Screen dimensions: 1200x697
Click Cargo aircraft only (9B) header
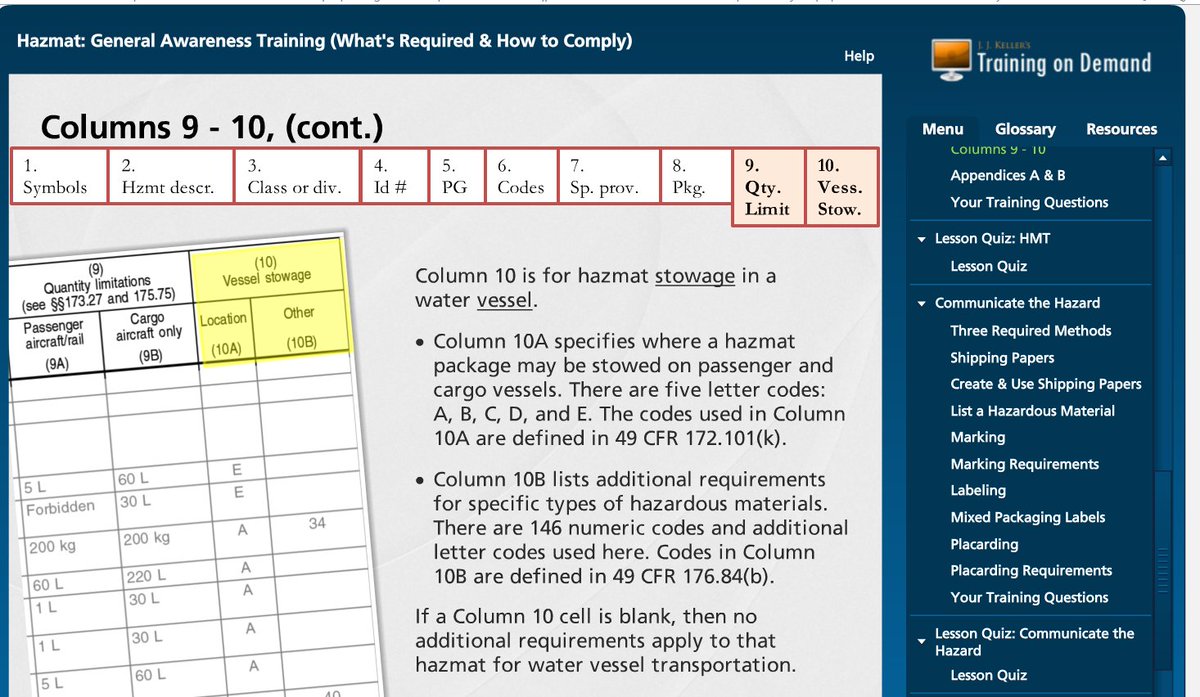[x=149, y=336]
